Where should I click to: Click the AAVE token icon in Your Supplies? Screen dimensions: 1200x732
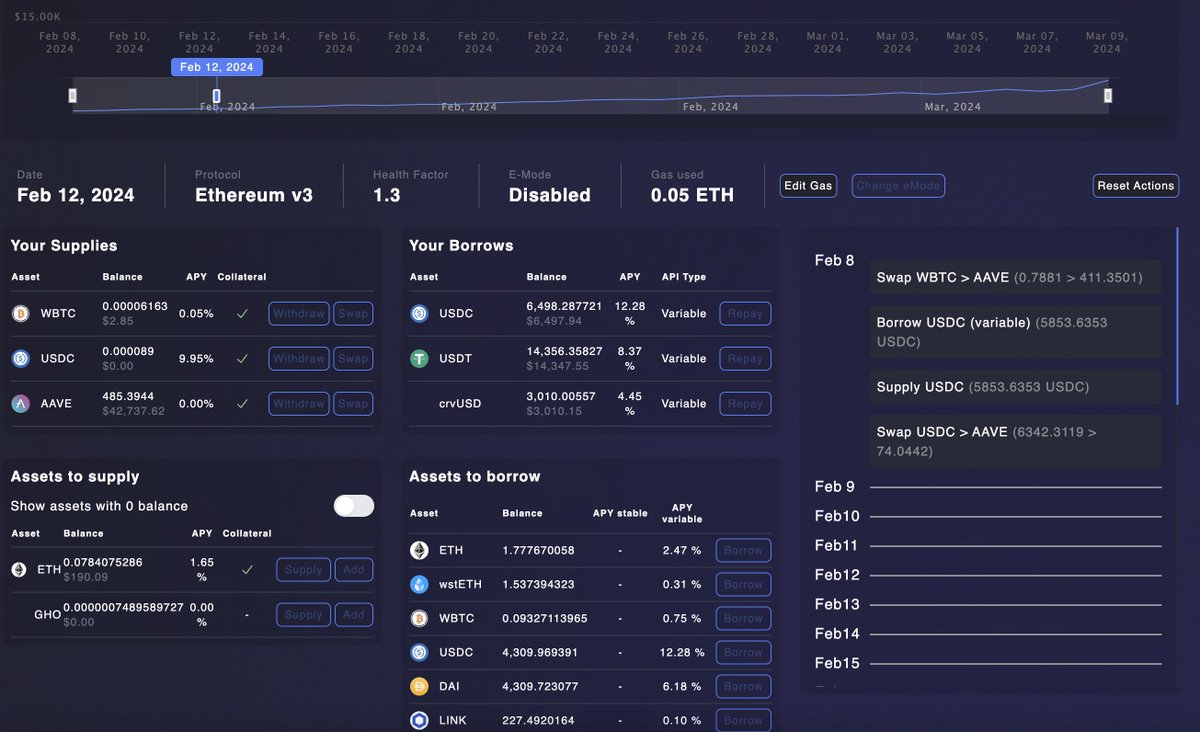19,404
